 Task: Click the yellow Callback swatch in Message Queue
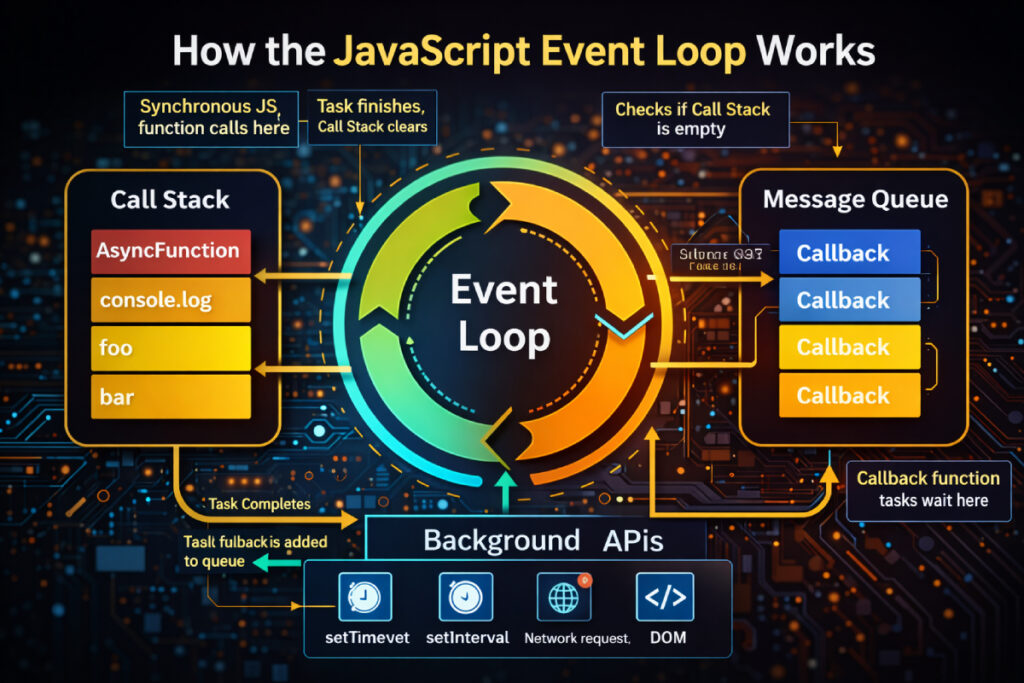coord(849,347)
